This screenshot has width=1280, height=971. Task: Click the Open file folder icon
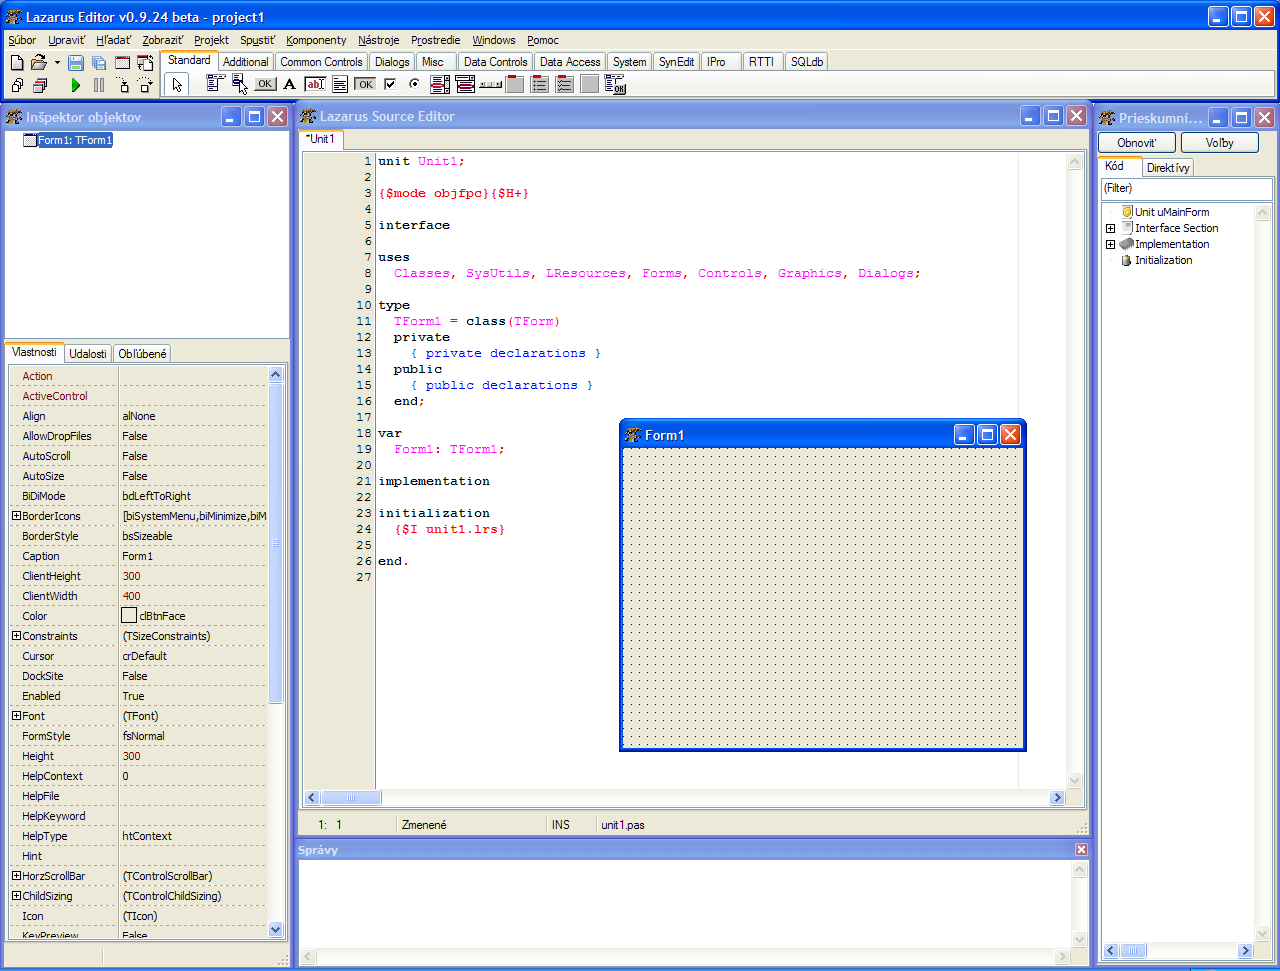click(x=39, y=62)
